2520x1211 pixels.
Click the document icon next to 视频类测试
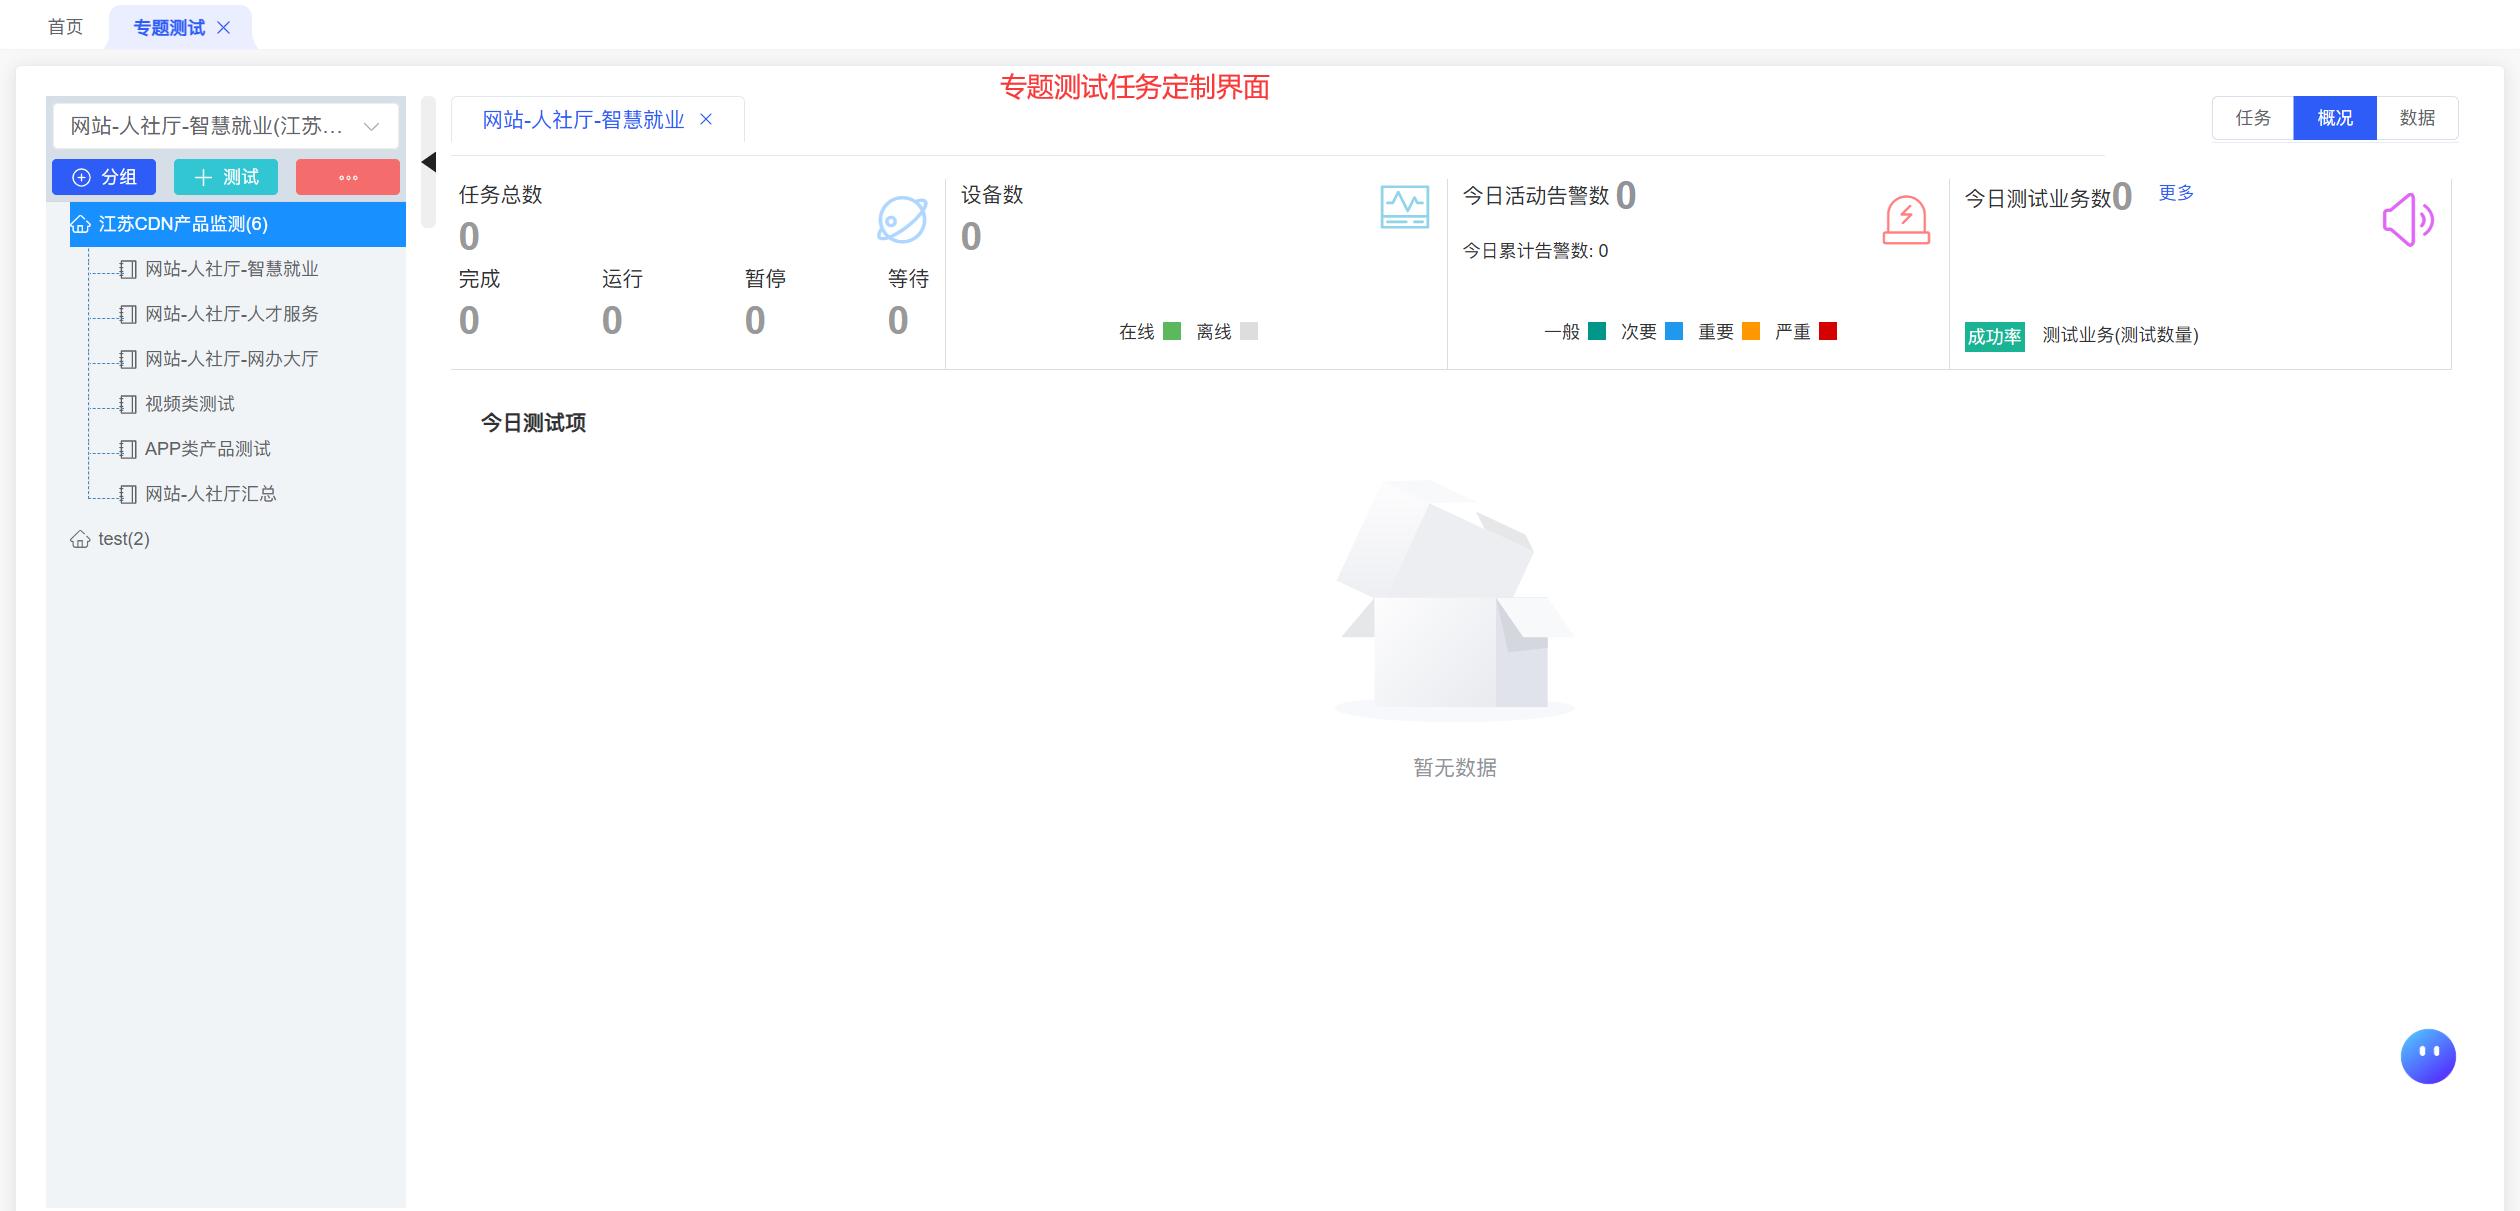[128, 404]
